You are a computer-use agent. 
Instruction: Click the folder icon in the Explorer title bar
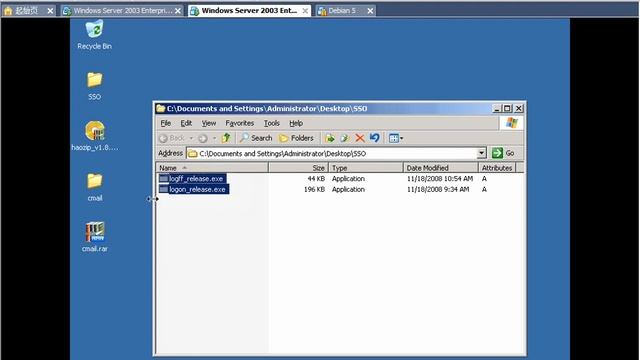(x=161, y=109)
